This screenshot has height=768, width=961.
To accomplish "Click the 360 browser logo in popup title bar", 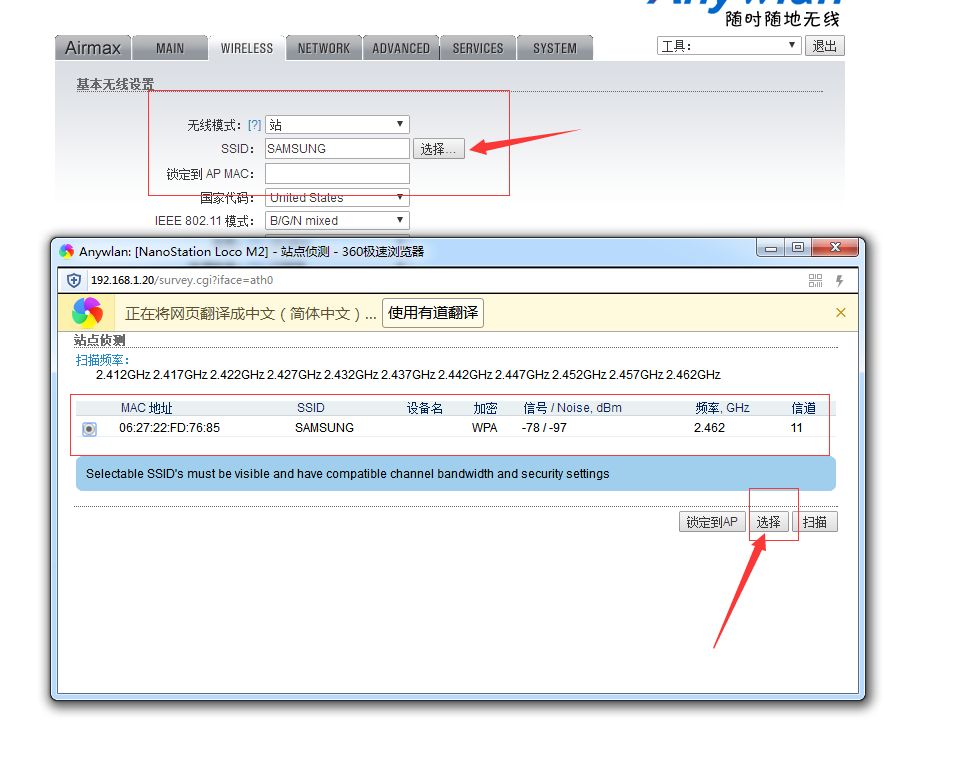I will coord(66,251).
